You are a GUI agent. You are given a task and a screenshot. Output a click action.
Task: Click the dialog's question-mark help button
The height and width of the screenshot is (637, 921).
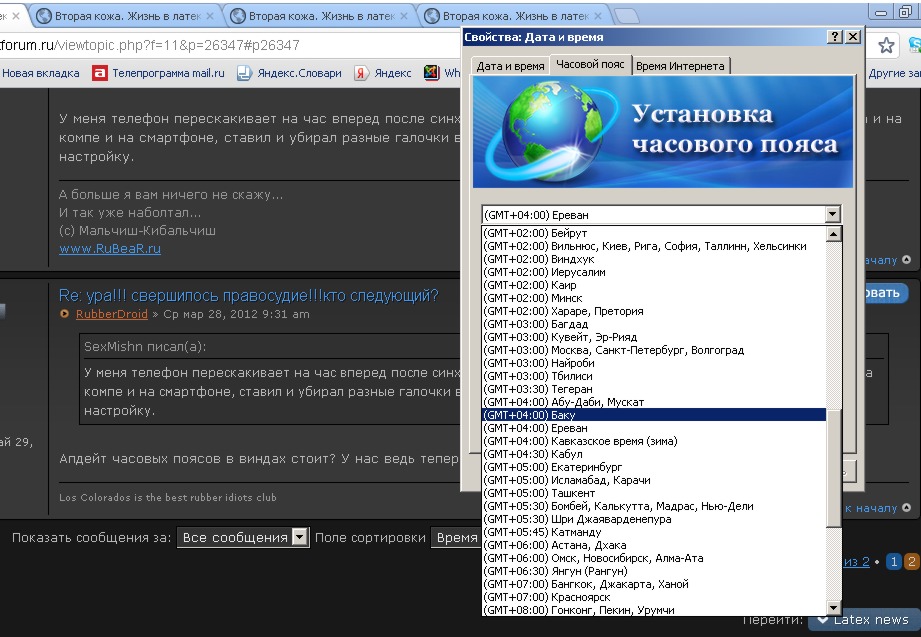click(x=835, y=36)
